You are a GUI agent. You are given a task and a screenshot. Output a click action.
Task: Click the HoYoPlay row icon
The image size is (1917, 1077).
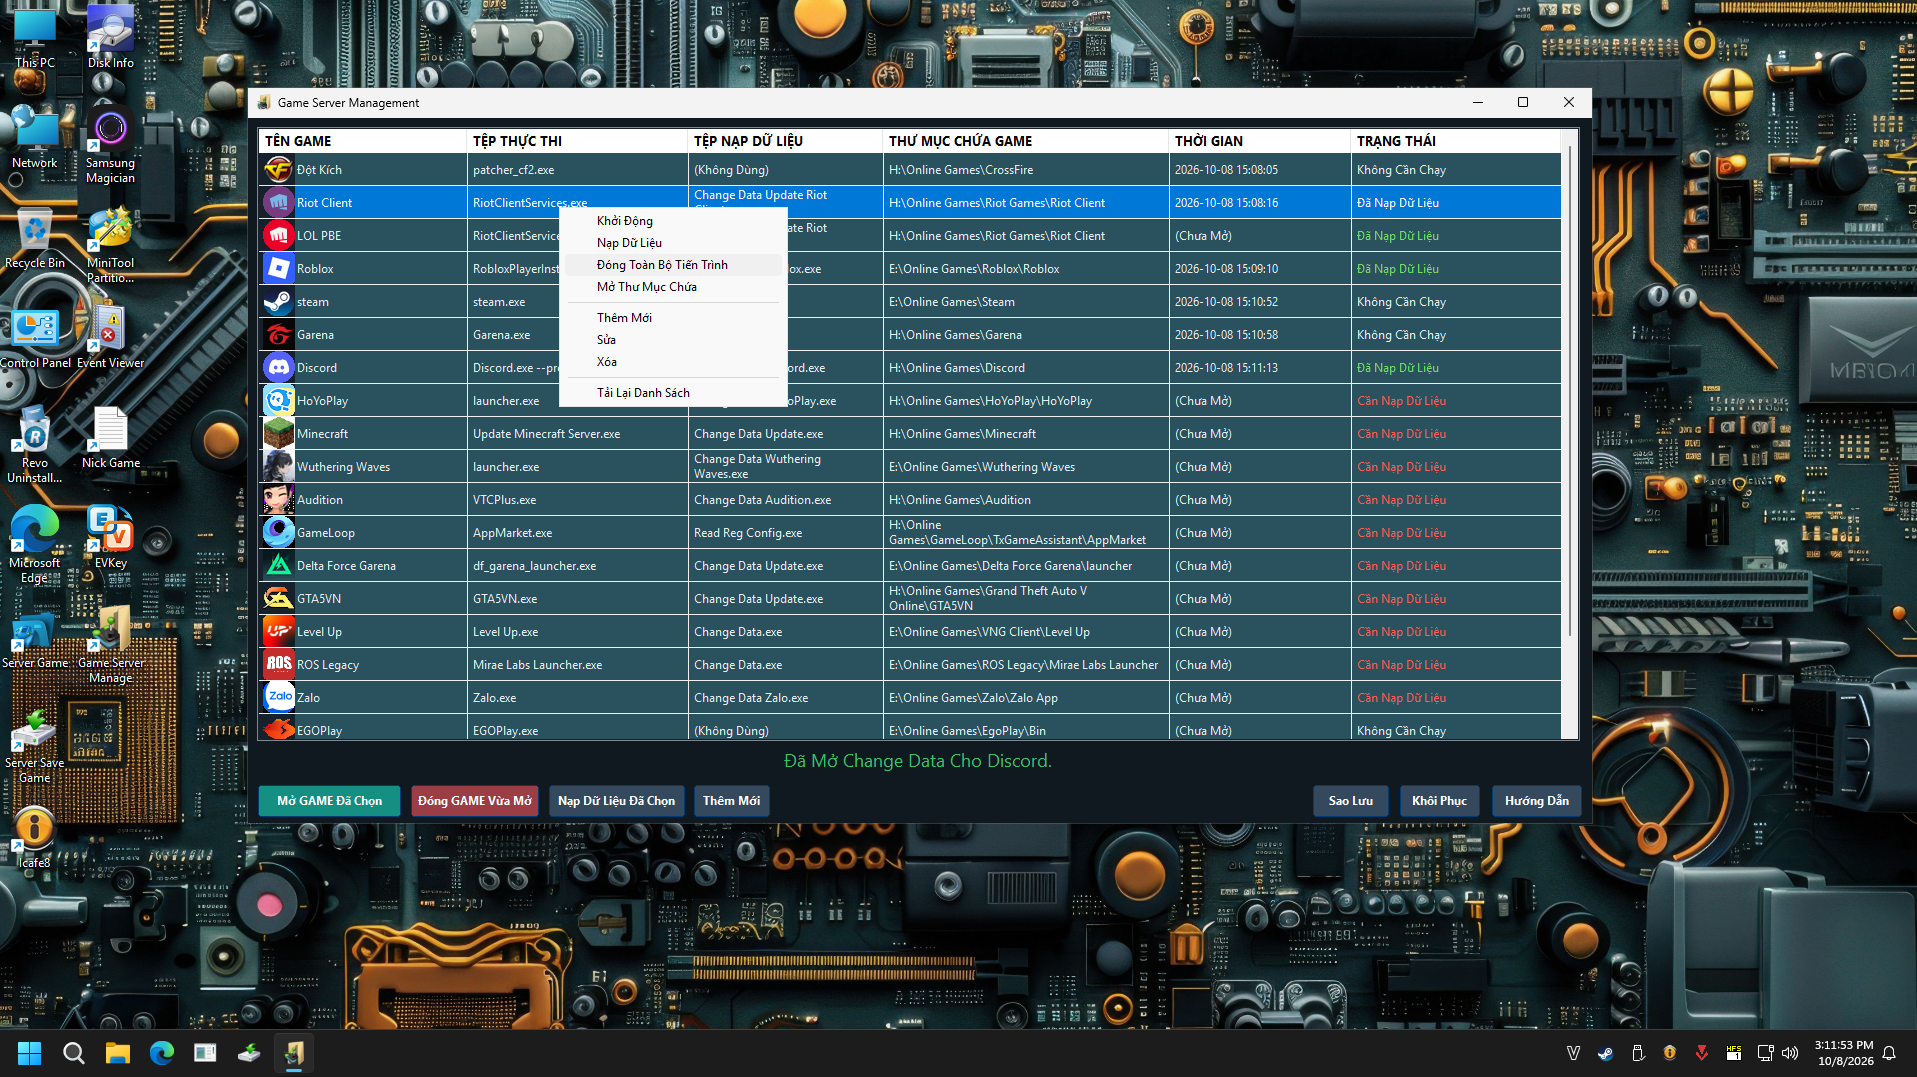[278, 401]
